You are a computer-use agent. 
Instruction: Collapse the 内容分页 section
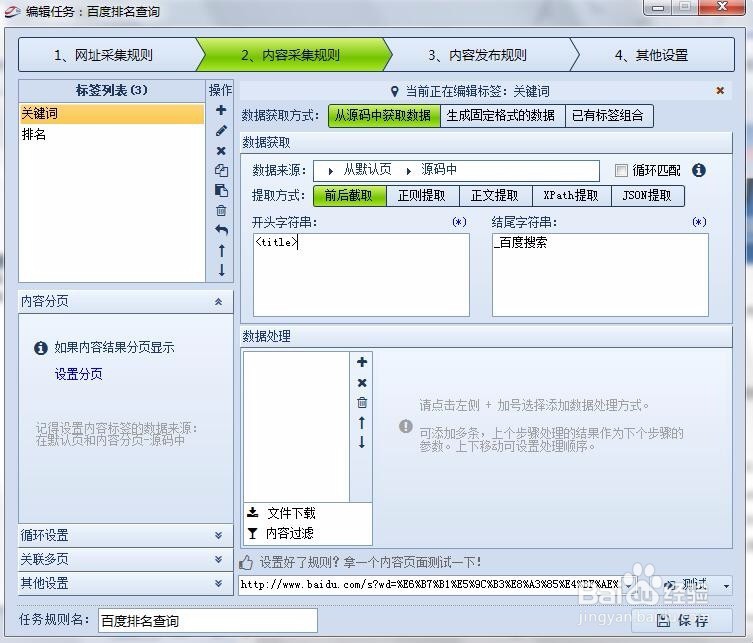click(x=219, y=302)
